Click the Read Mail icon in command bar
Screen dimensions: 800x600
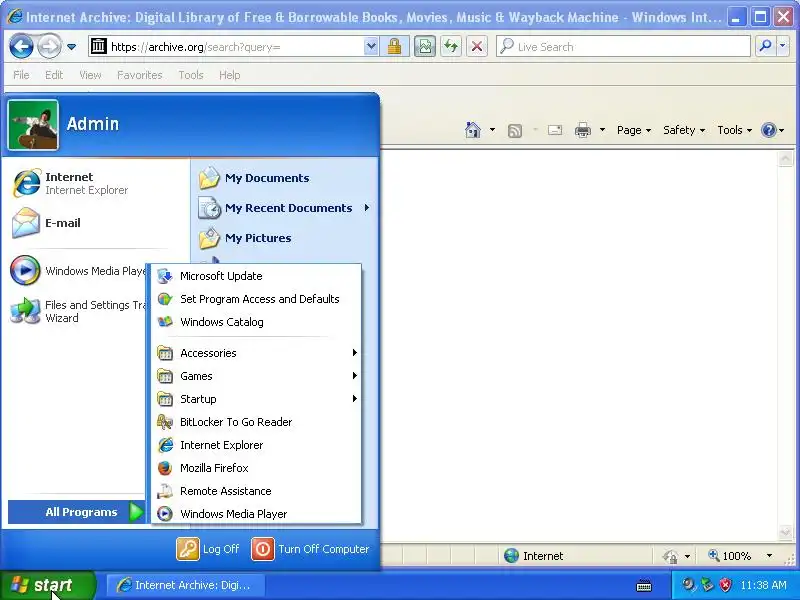tap(555, 130)
